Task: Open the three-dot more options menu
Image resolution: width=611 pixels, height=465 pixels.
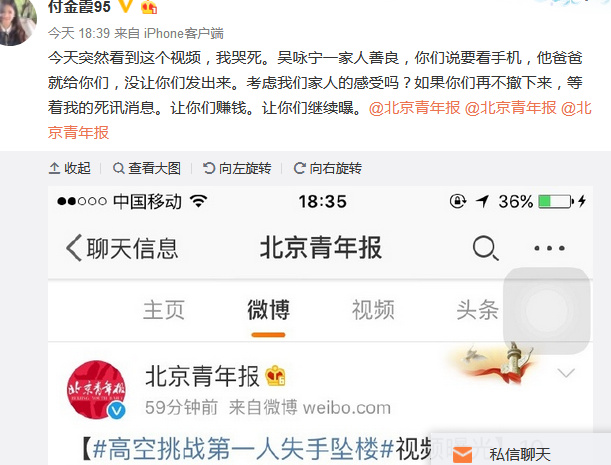Action: [549, 248]
